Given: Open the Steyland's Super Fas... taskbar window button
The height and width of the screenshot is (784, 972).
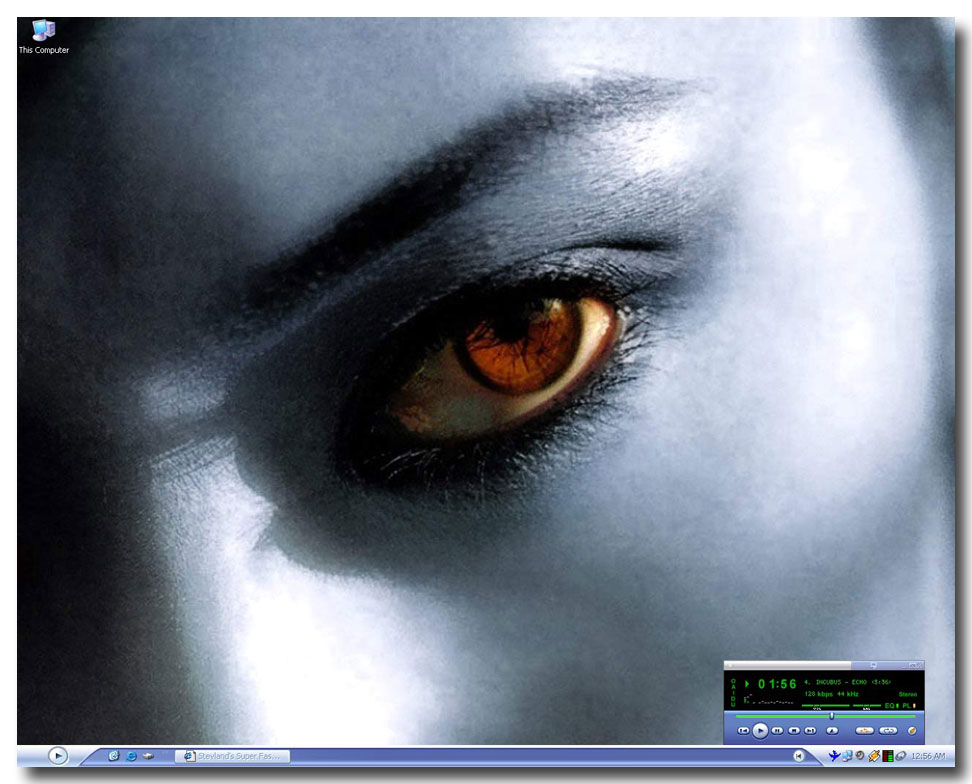Looking at the screenshot, I should [232, 756].
